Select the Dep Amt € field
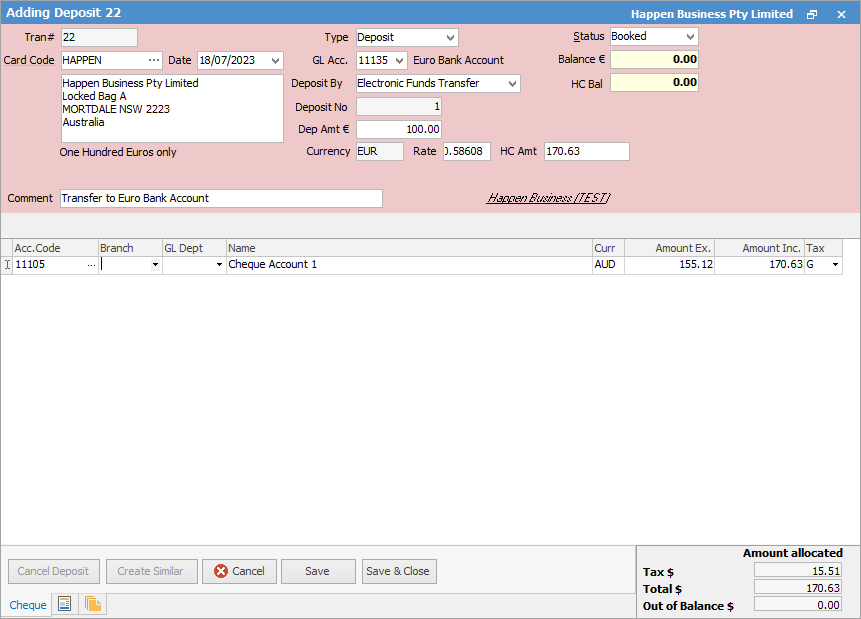 [x=399, y=130]
